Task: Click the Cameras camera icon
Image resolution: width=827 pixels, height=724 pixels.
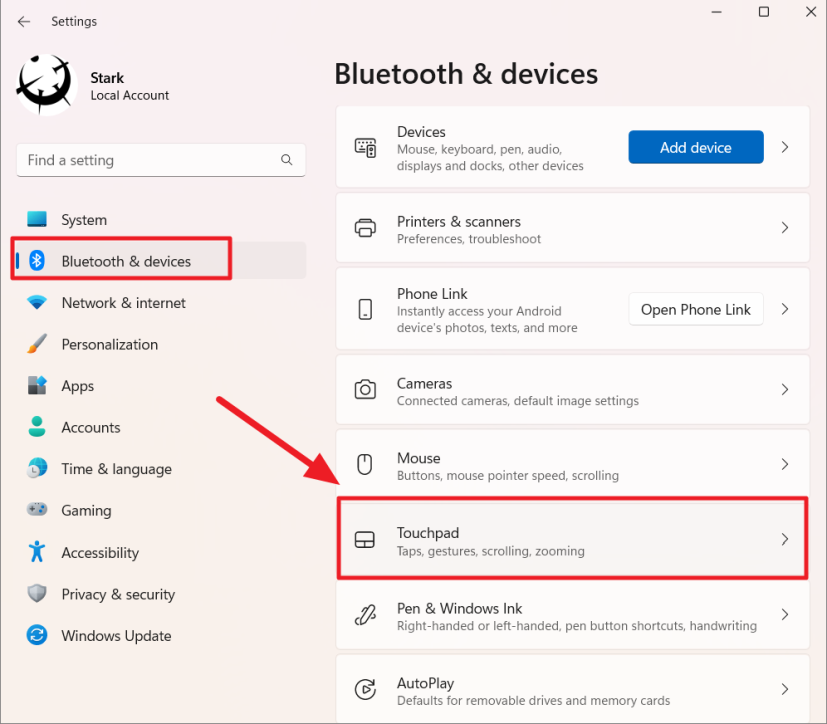Action: tap(365, 390)
